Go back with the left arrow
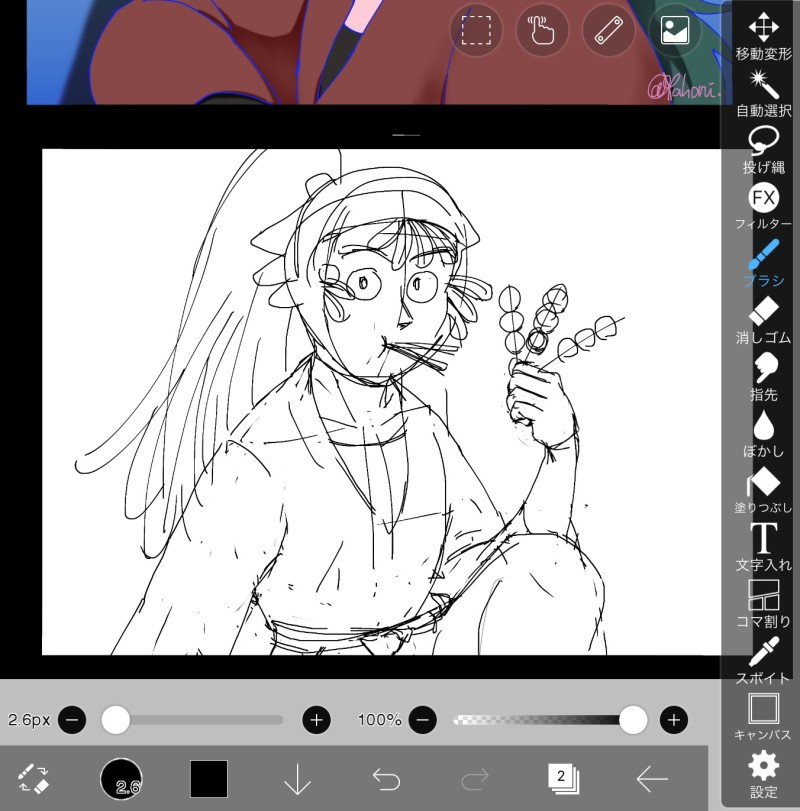 (652, 778)
